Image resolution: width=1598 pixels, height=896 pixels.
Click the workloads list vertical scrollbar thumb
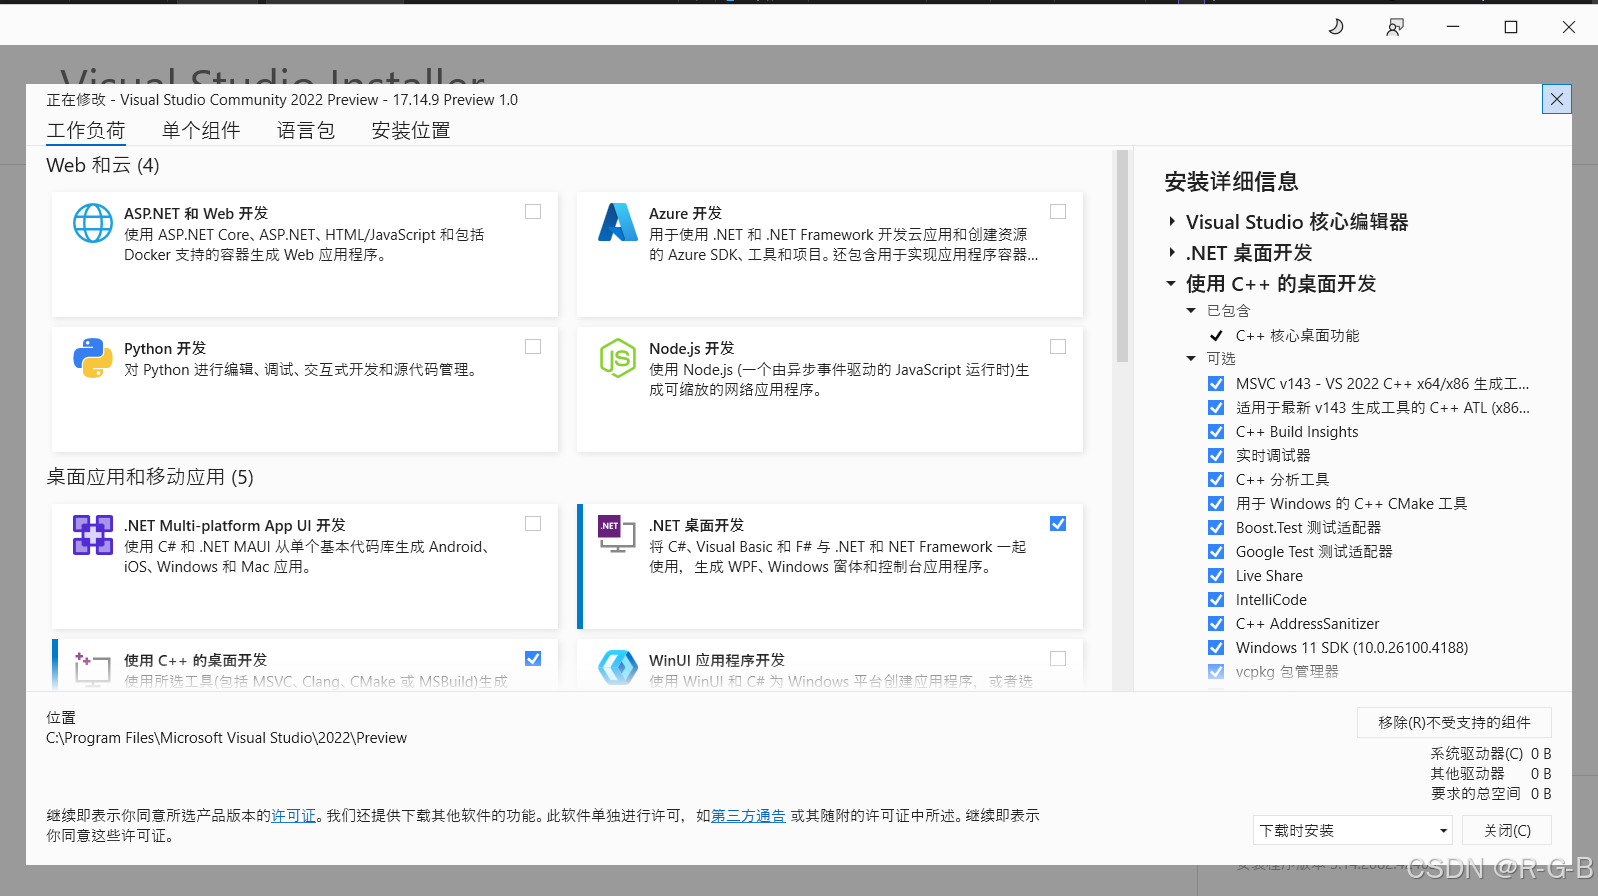(x=1122, y=256)
